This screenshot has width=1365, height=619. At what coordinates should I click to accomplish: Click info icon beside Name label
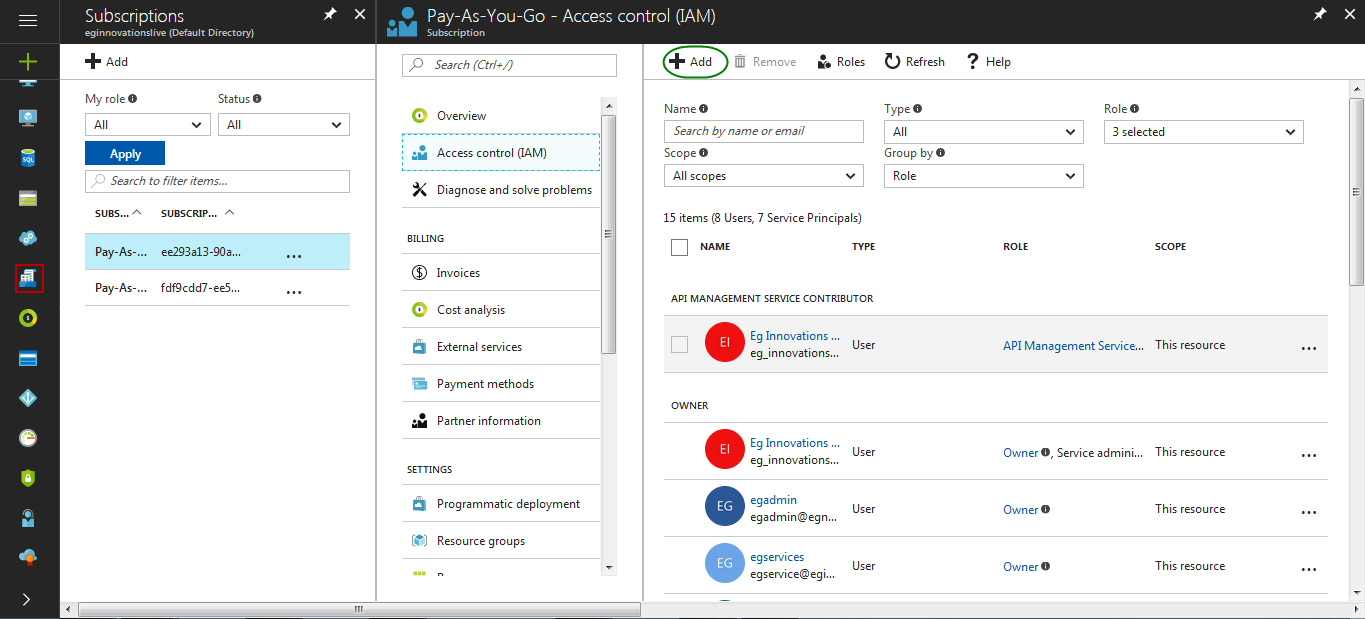tap(704, 109)
